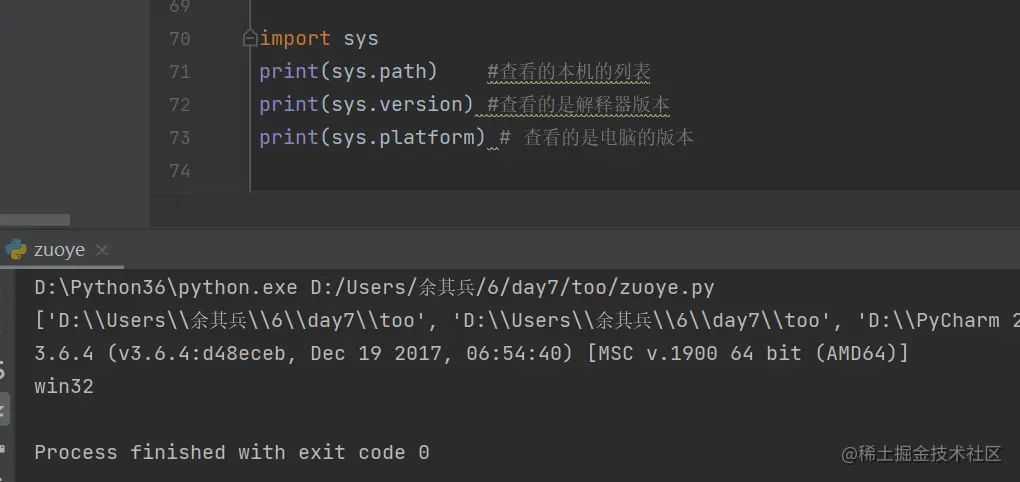Click sys.path in the print statement

click(x=378, y=72)
